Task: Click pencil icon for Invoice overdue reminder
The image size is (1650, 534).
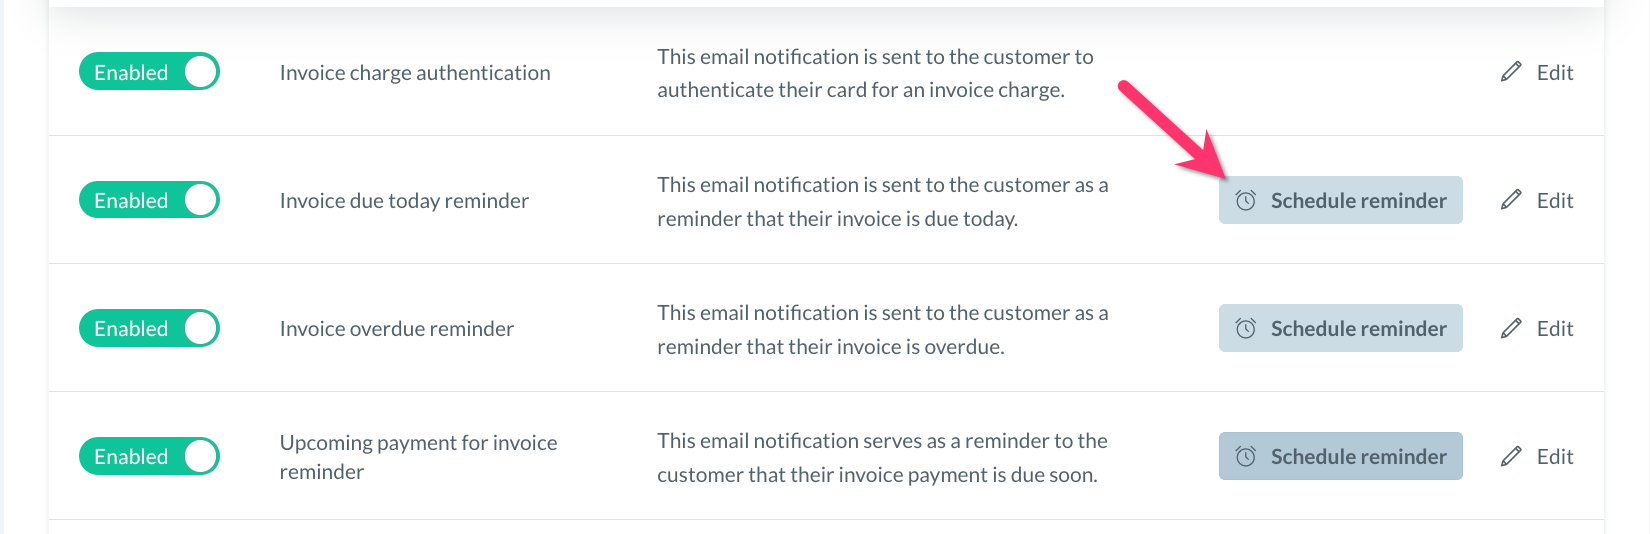Action: click(1511, 328)
